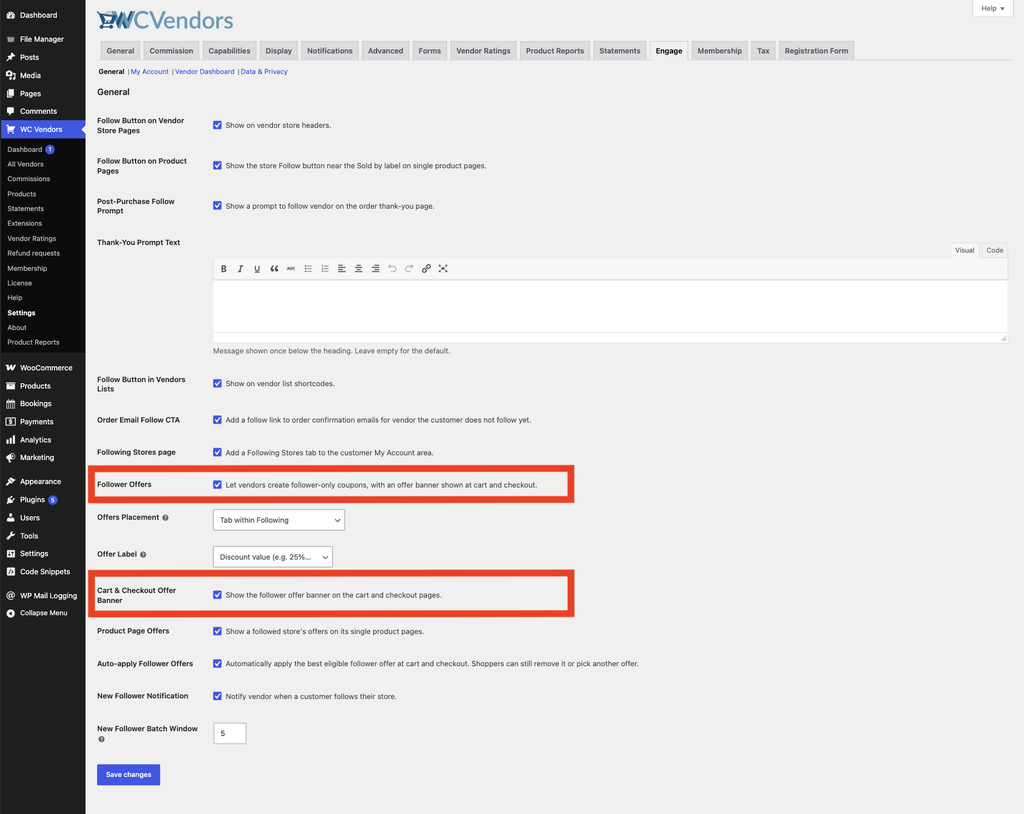Switch to the Capabilities settings tab

click(229, 51)
